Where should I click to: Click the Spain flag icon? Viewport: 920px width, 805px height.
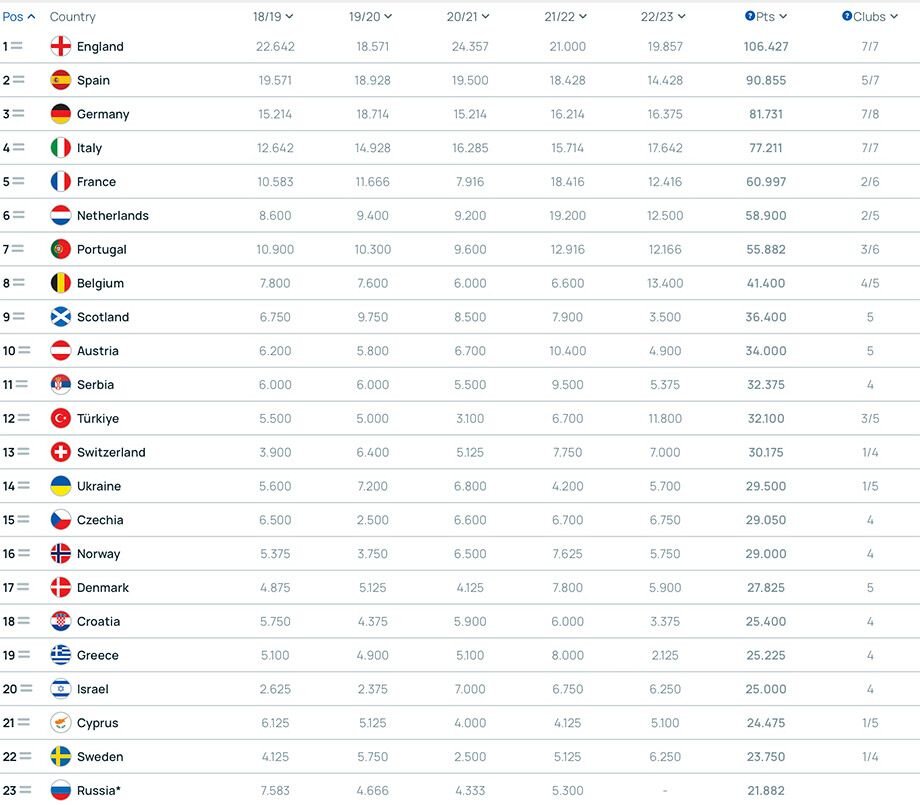point(60,80)
